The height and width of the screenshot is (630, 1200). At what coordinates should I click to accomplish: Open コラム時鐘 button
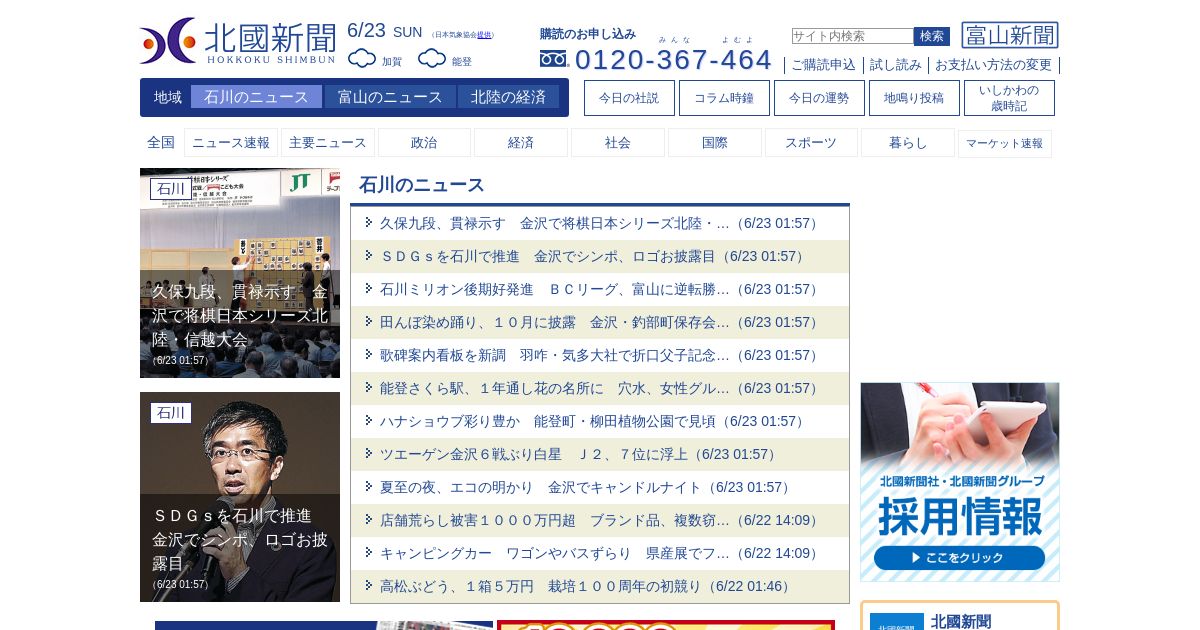pos(724,98)
